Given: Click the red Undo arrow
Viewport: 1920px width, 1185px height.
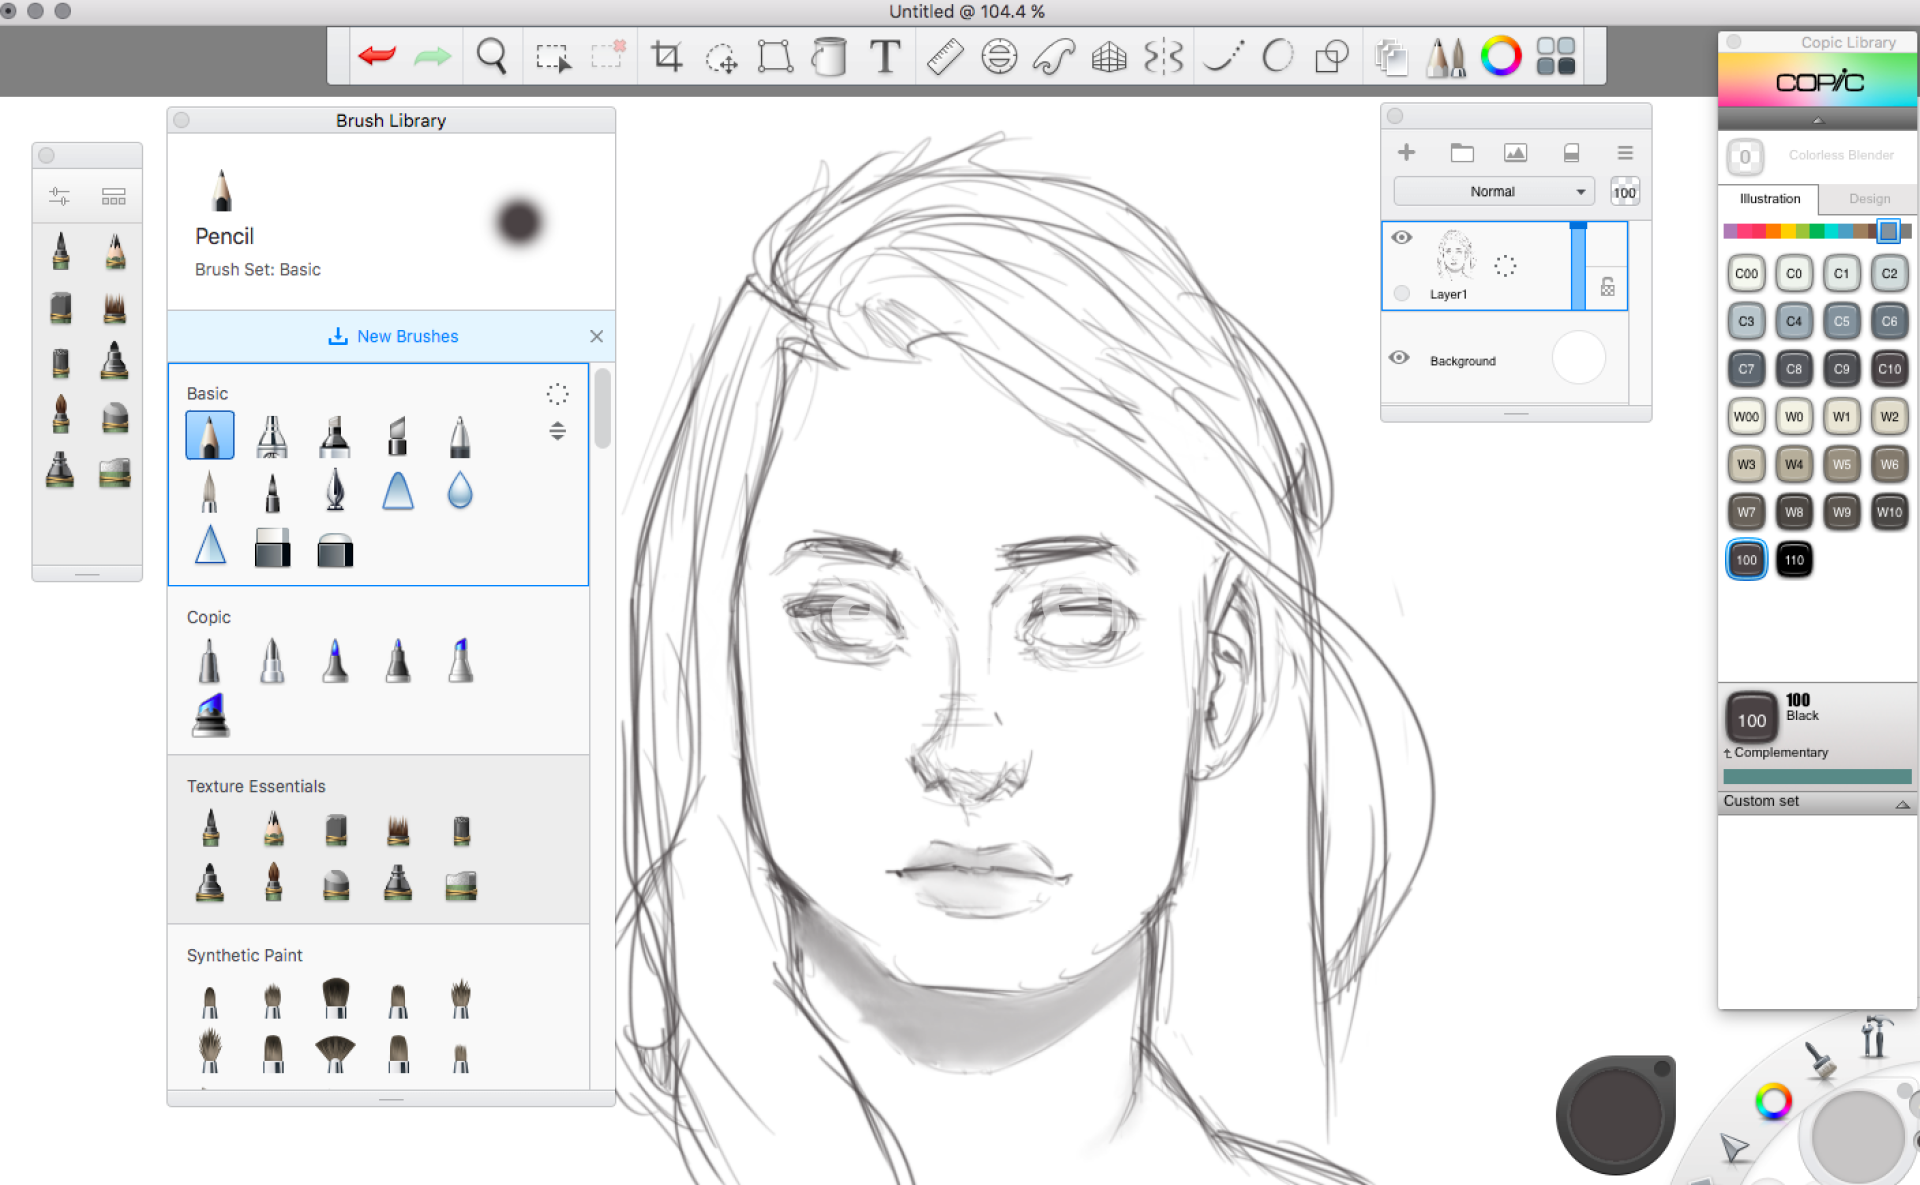Looking at the screenshot, I should [377, 56].
